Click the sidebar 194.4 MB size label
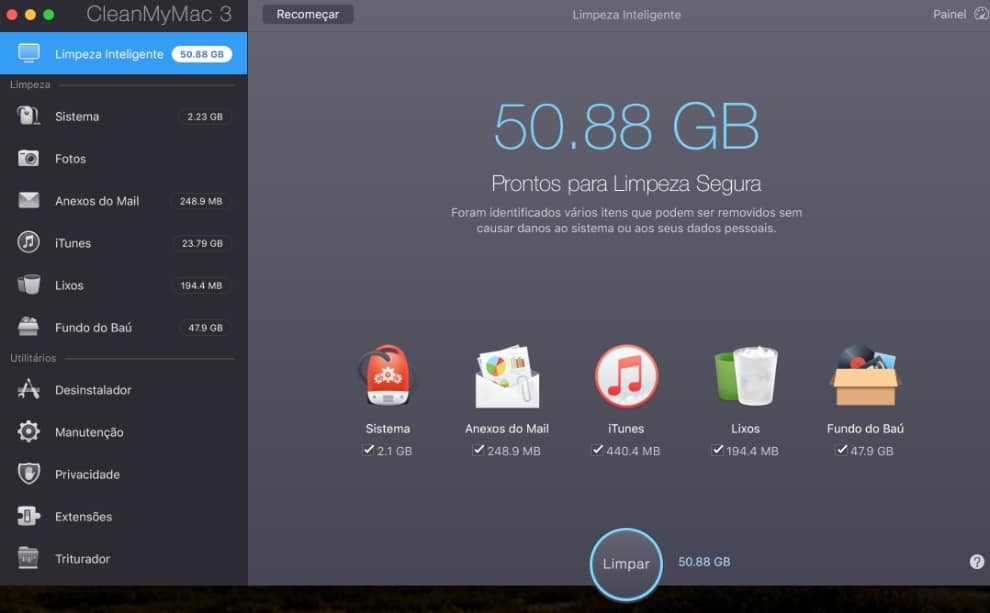 (x=201, y=285)
